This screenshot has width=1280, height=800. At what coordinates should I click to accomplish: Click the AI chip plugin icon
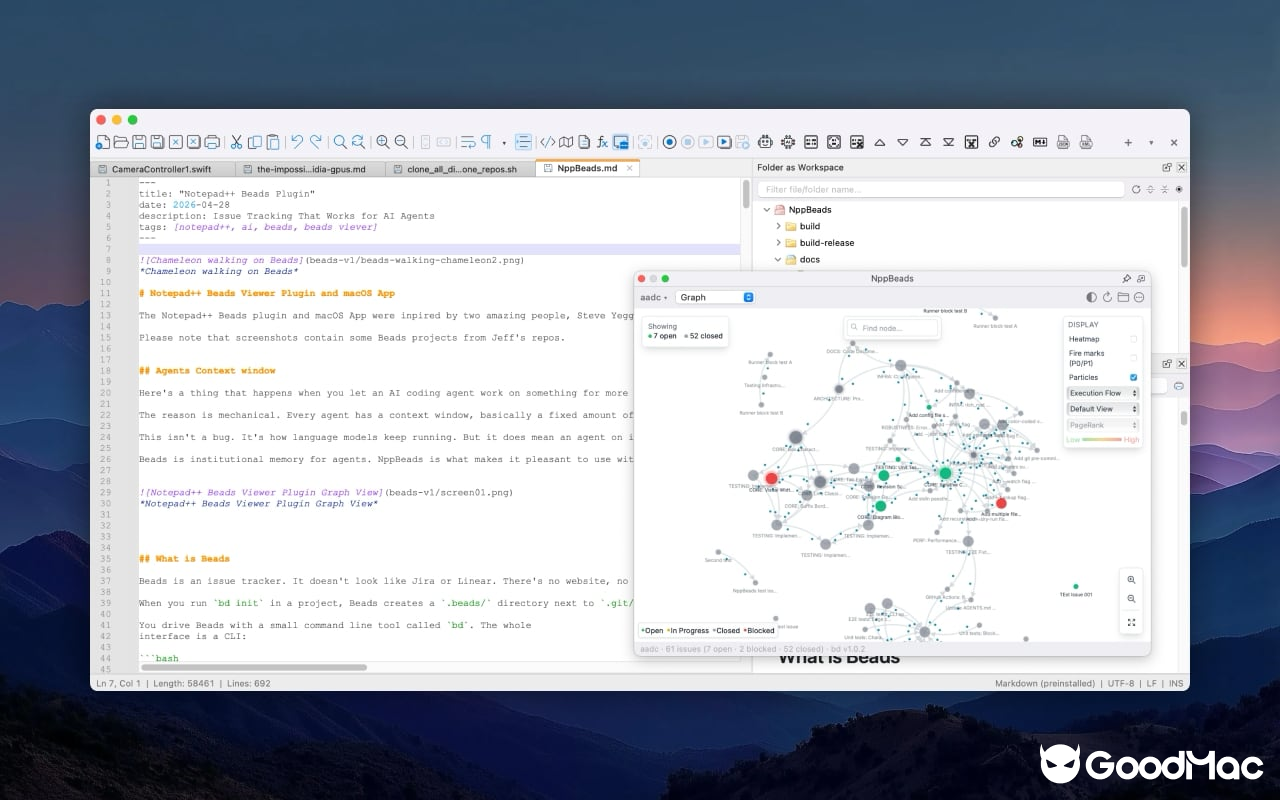point(788,142)
